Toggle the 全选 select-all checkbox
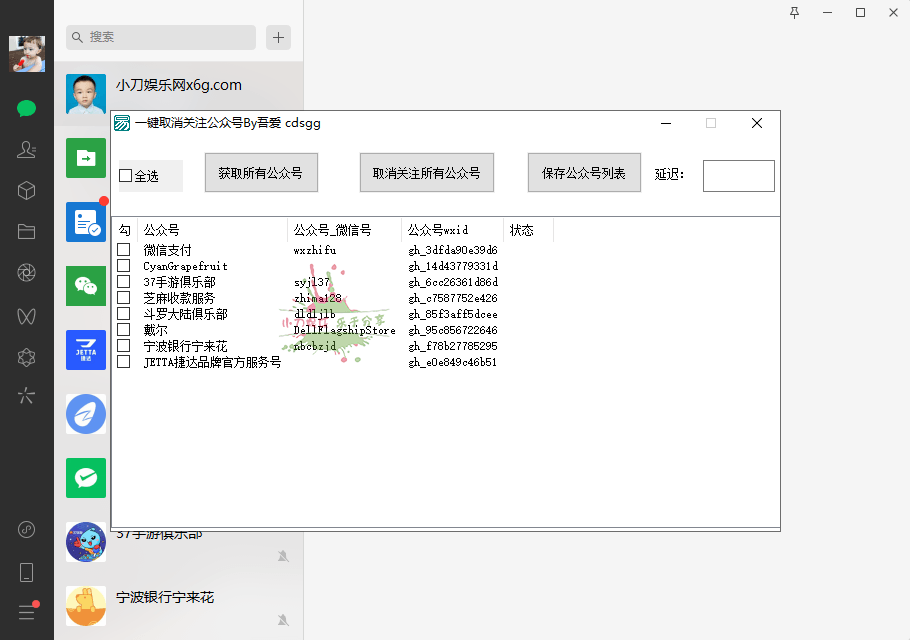910x640 pixels. 126,176
